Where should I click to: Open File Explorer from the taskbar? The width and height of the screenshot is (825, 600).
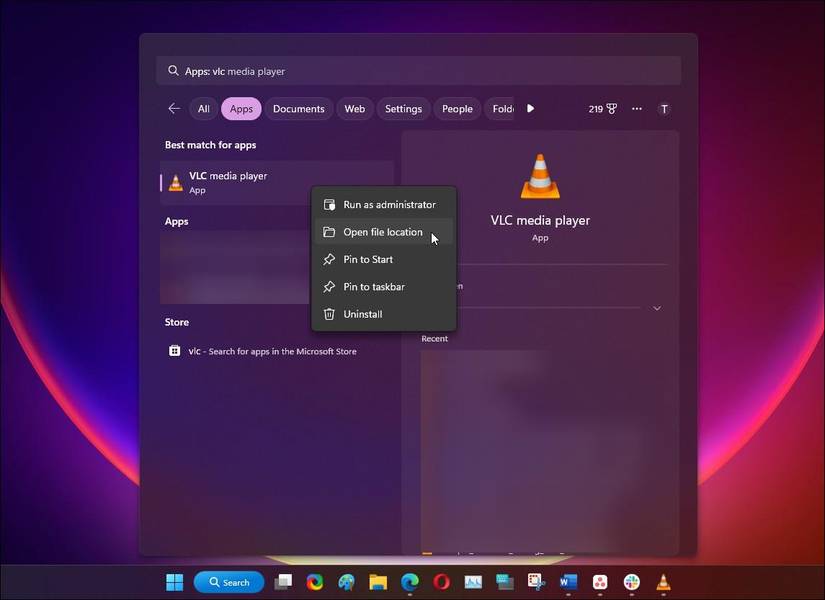377,581
